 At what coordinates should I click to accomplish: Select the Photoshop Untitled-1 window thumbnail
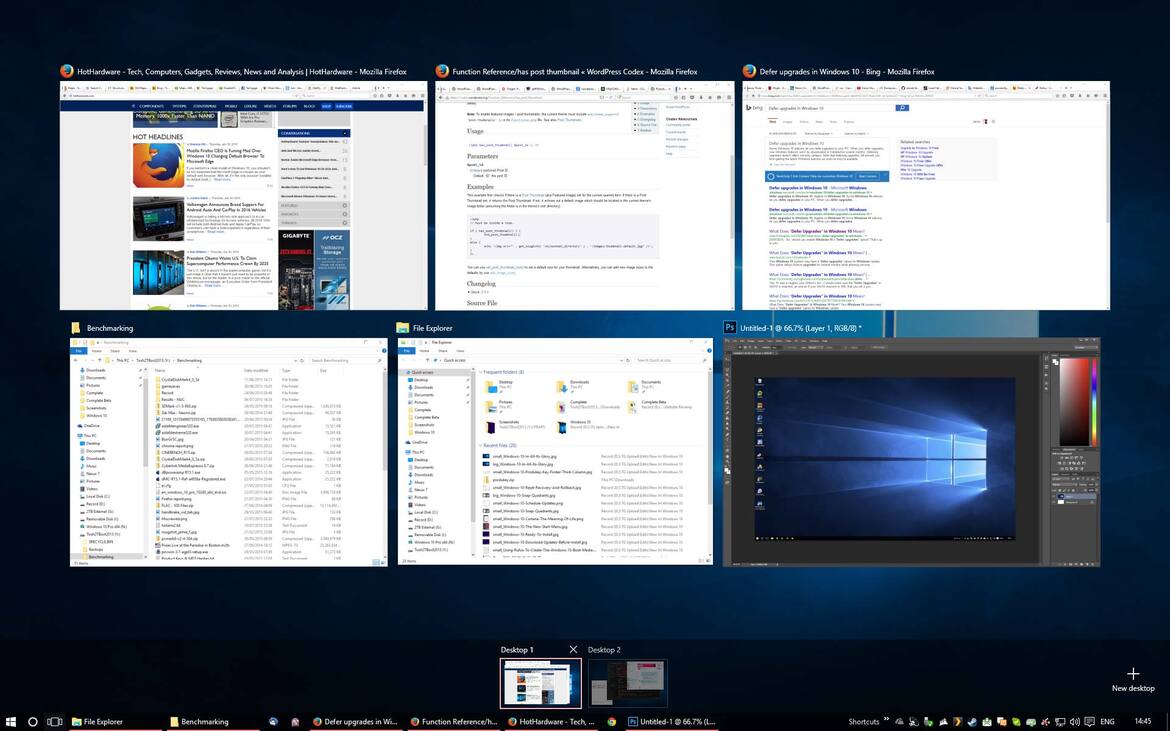pyautogui.click(x=912, y=452)
